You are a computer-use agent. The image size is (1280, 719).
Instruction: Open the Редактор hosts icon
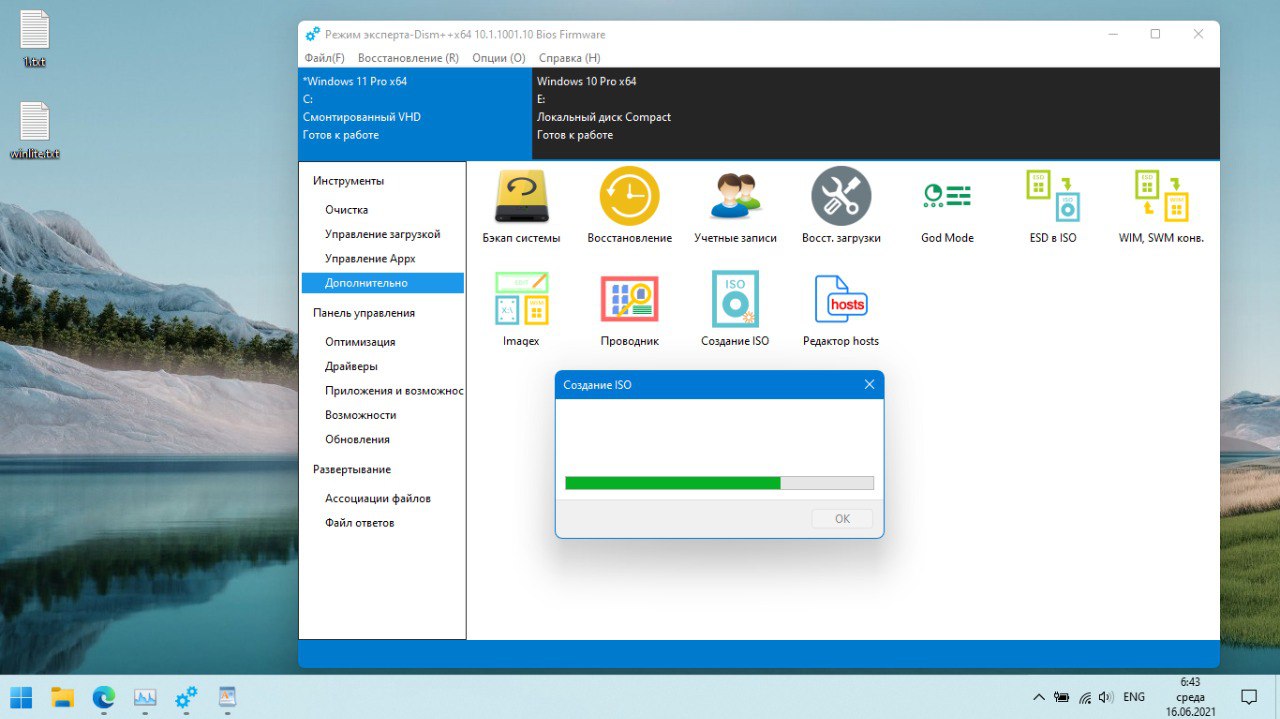[841, 299]
